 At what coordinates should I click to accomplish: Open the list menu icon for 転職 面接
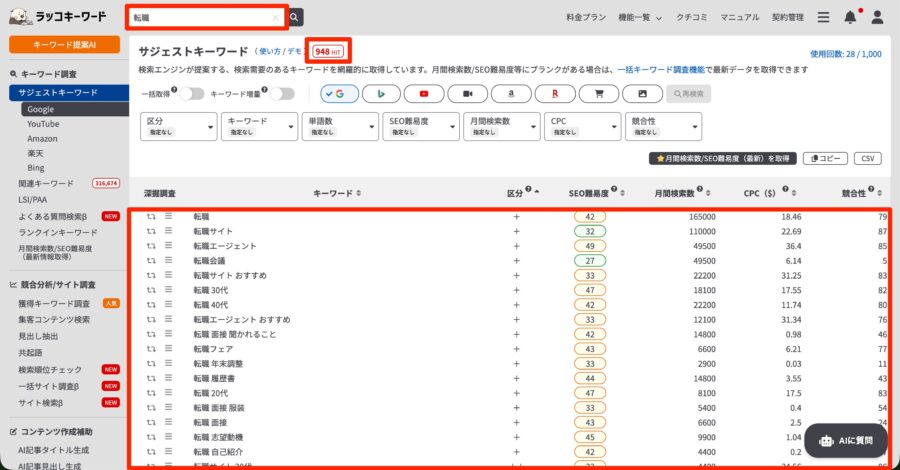(x=169, y=422)
